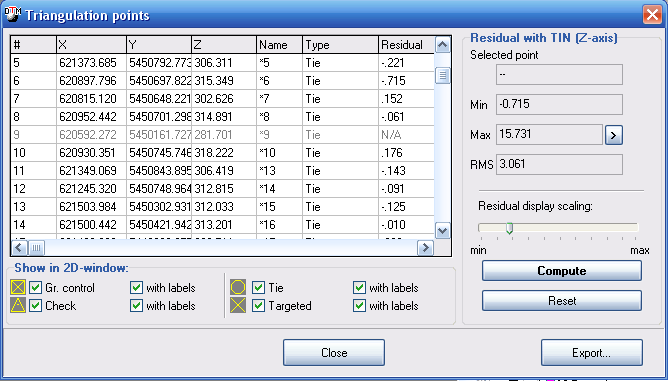
Task: Toggle the Check points checkbox
Action: 36,306
